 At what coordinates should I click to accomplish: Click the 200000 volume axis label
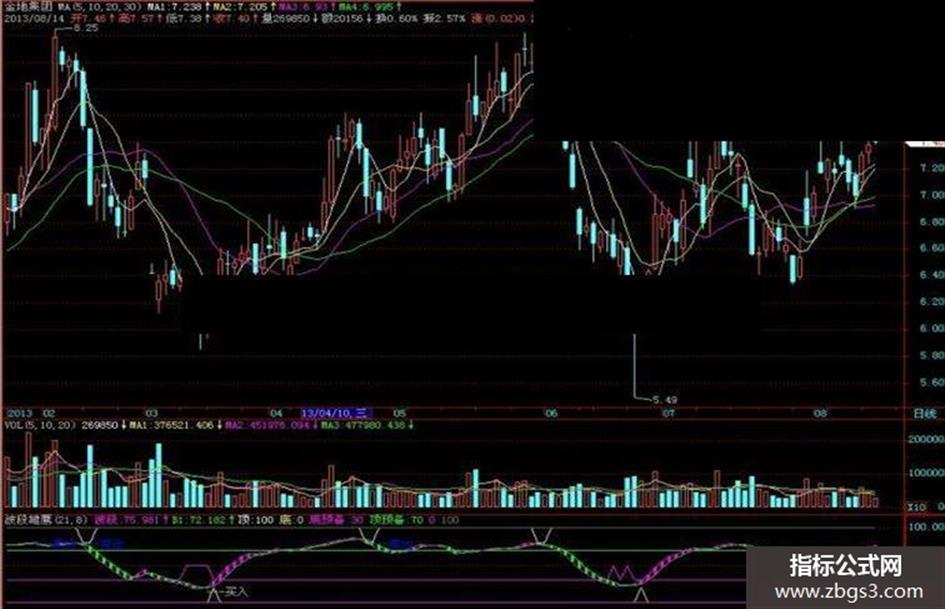point(926,440)
